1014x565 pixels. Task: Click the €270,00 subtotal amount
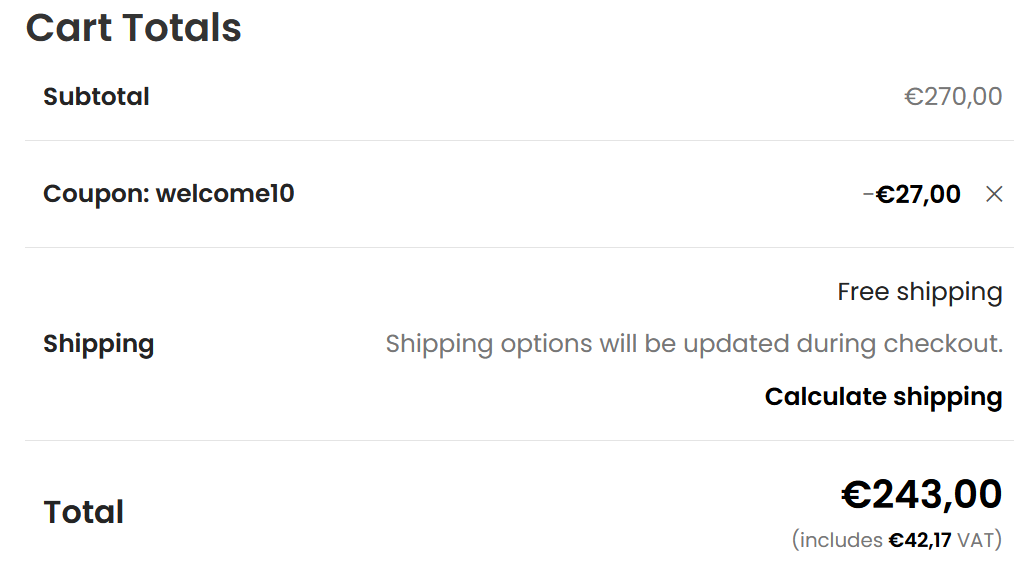(953, 97)
